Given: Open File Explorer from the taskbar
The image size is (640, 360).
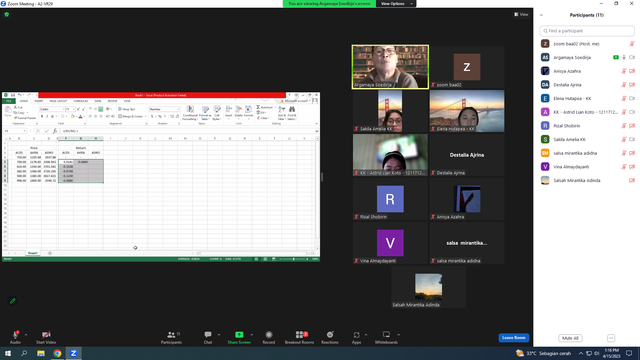Looking at the screenshot, I should tap(41, 353).
